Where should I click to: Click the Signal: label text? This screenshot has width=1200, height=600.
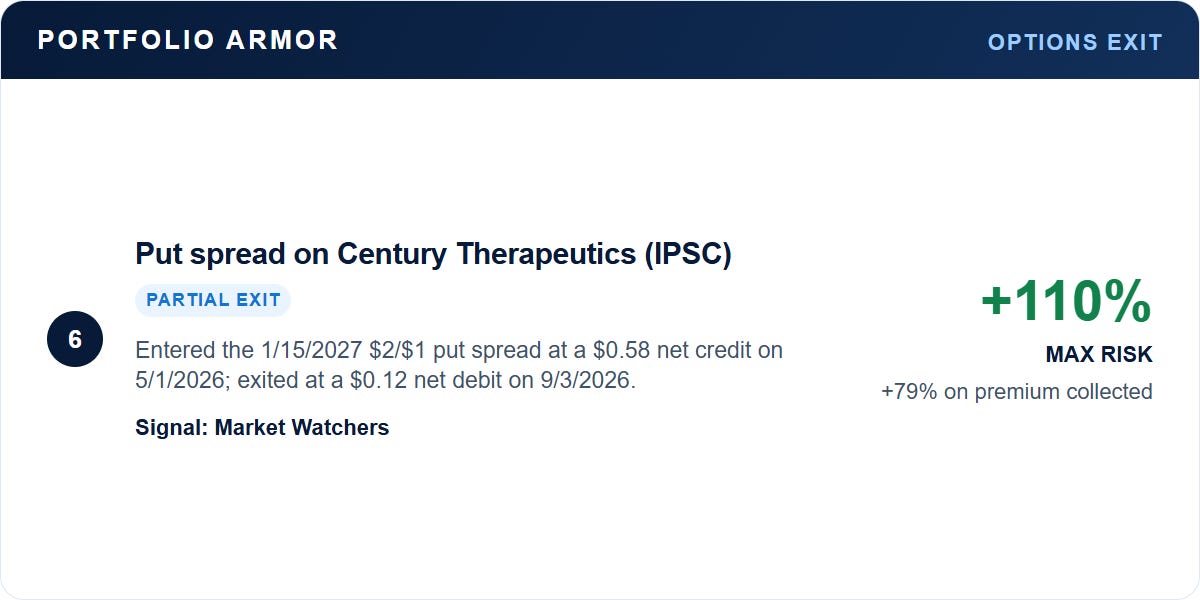tap(172, 428)
